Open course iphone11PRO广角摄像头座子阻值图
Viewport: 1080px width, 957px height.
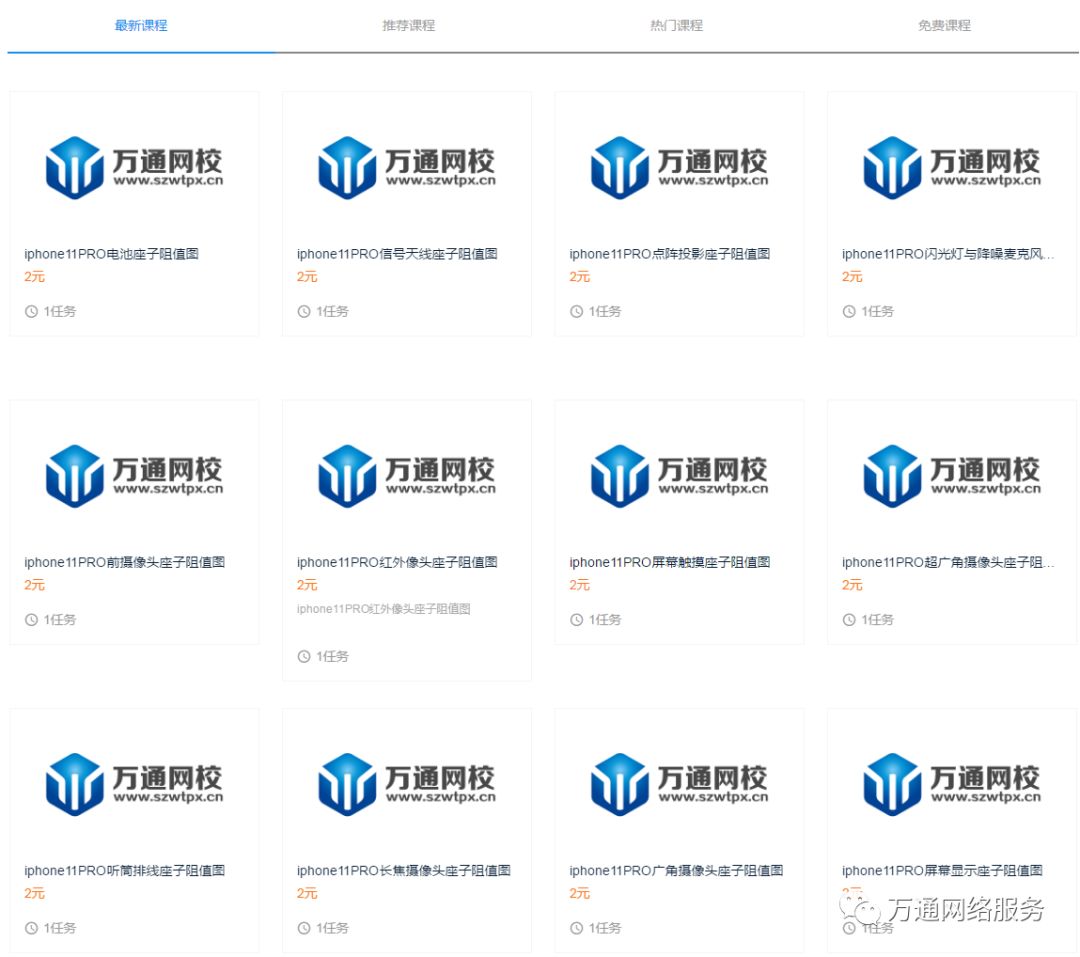pos(676,870)
